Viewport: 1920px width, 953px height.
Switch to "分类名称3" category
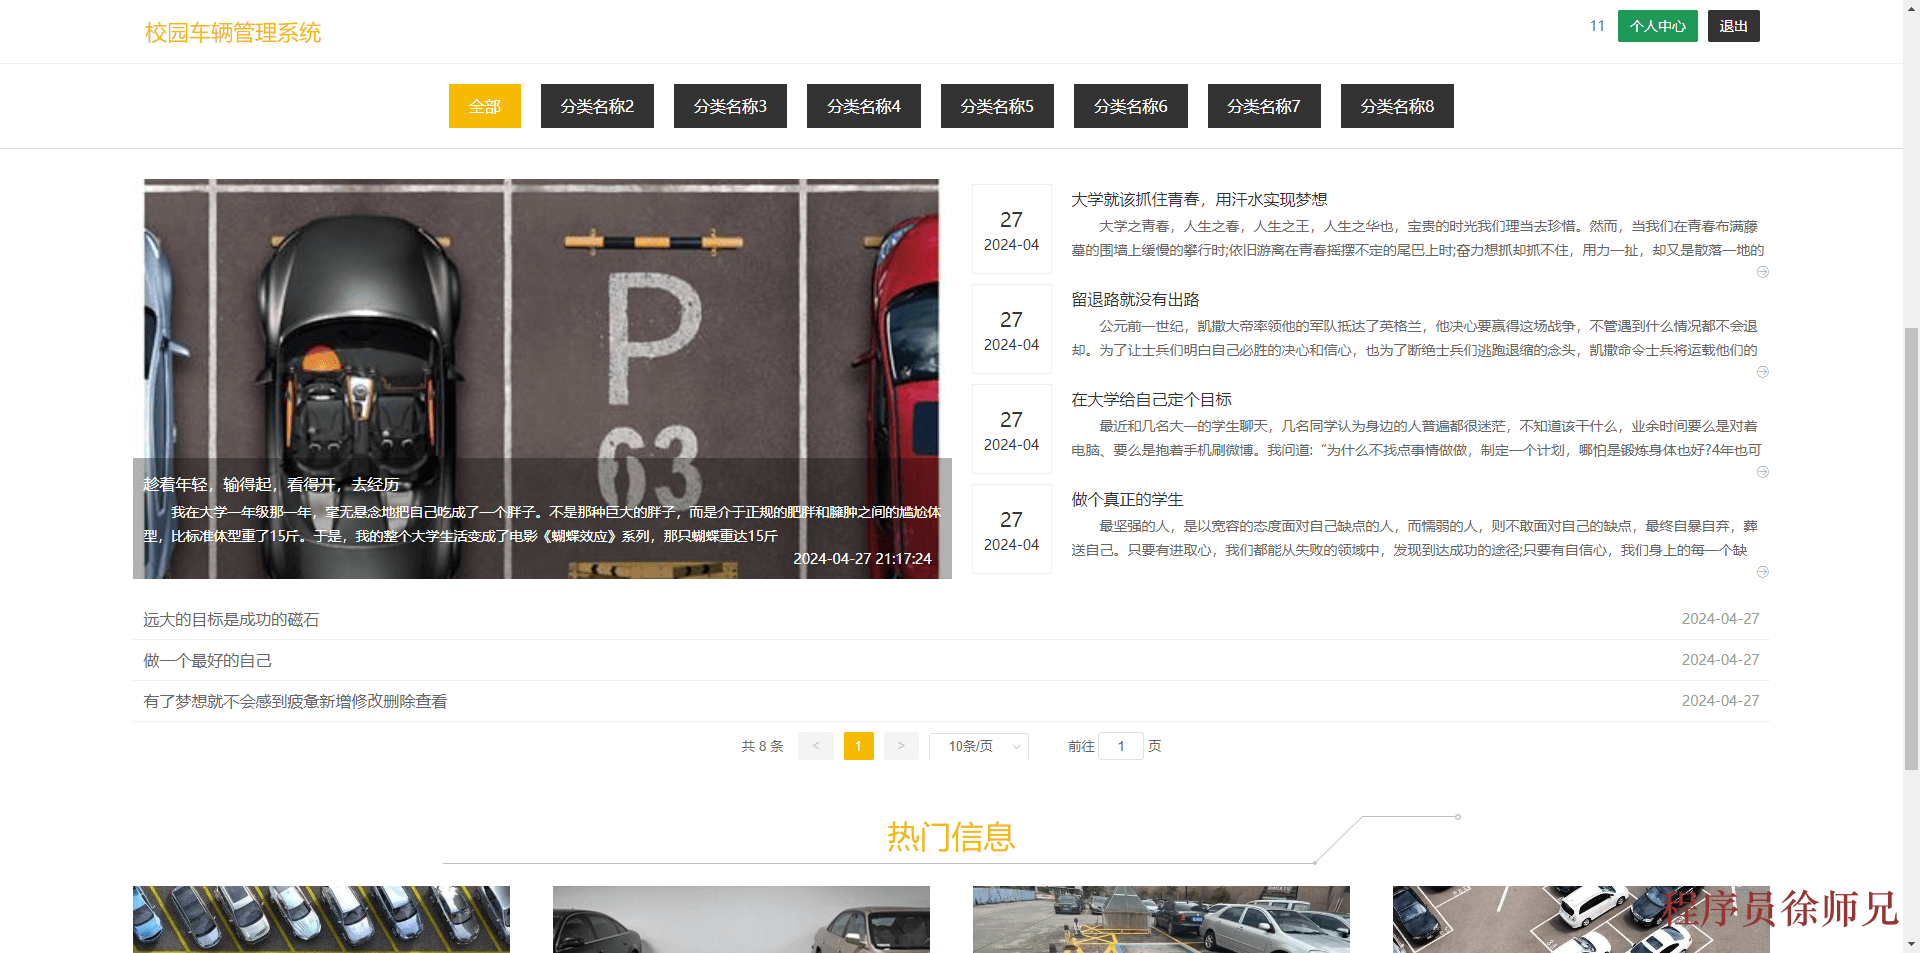click(730, 105)
